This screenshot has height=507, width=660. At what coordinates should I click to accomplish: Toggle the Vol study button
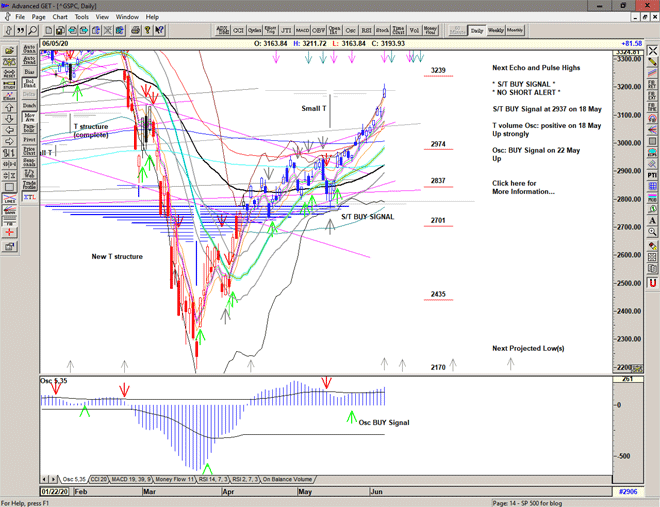[x=414, y=30]
